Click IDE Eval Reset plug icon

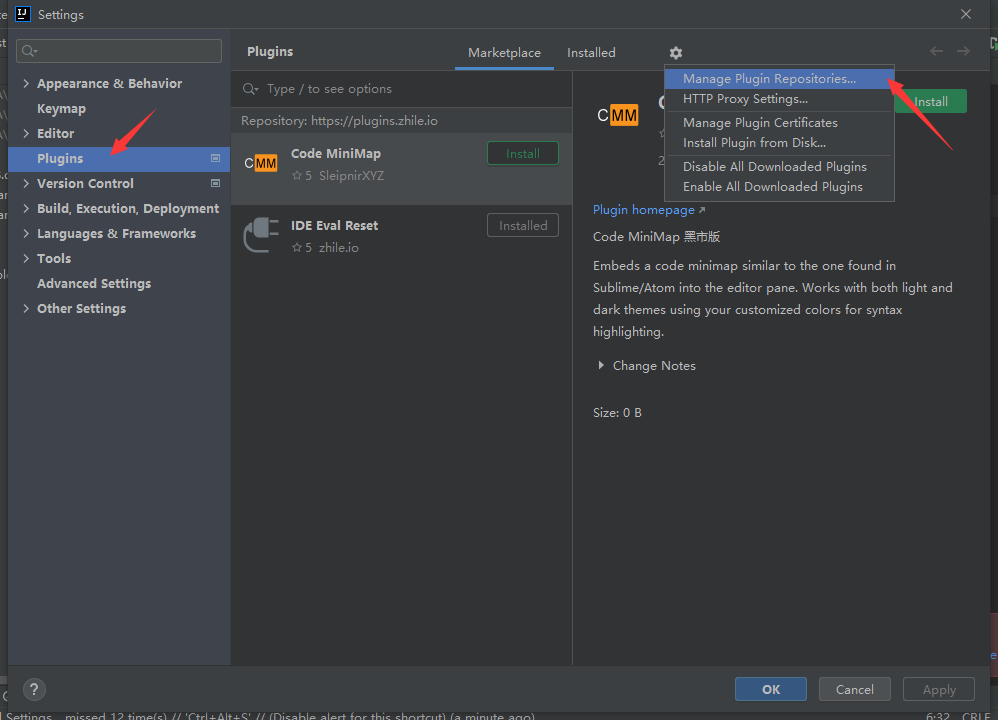tap(261, 235)
